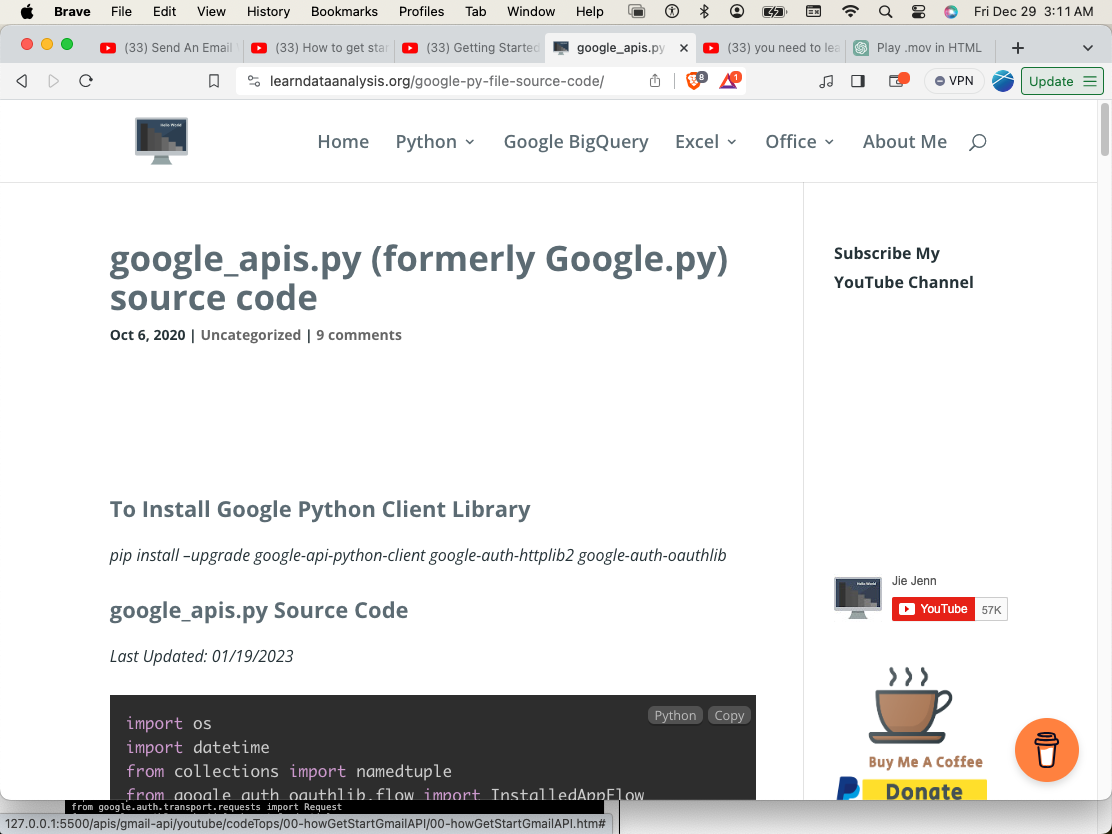Open the History menu
1112x834 pixels.
pos(268,11)
